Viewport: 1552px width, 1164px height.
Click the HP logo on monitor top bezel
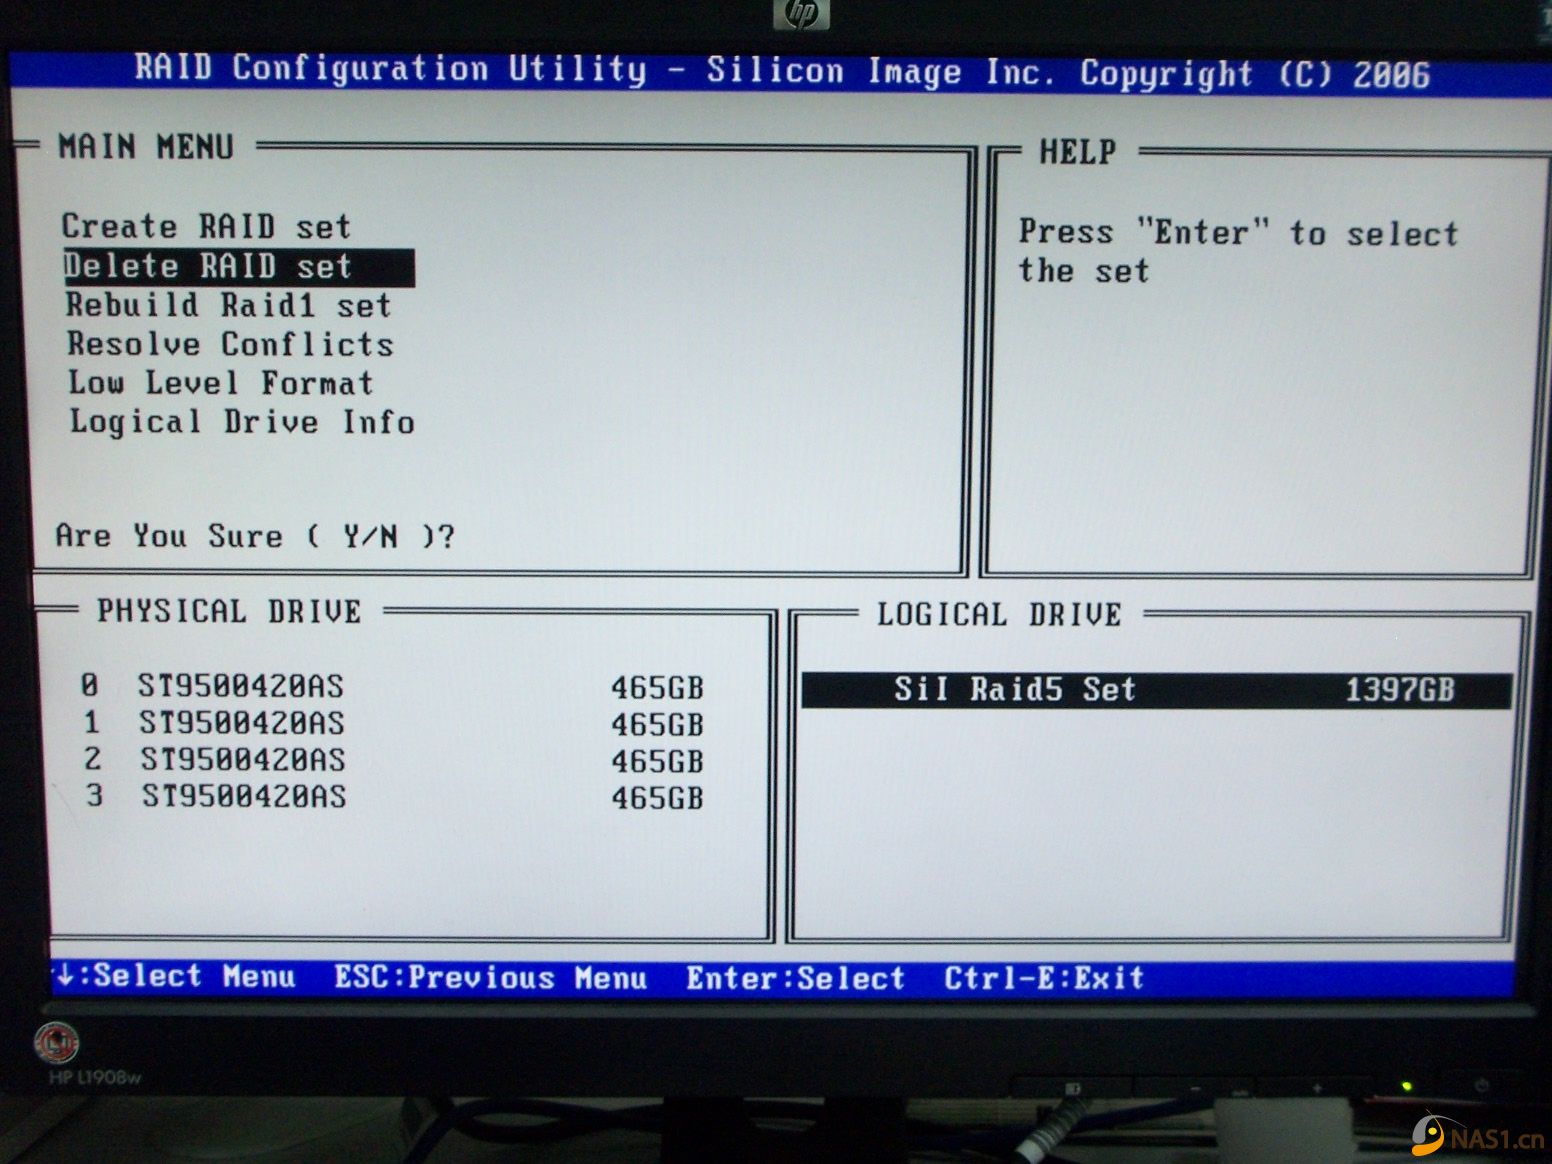tap(801, 14)
